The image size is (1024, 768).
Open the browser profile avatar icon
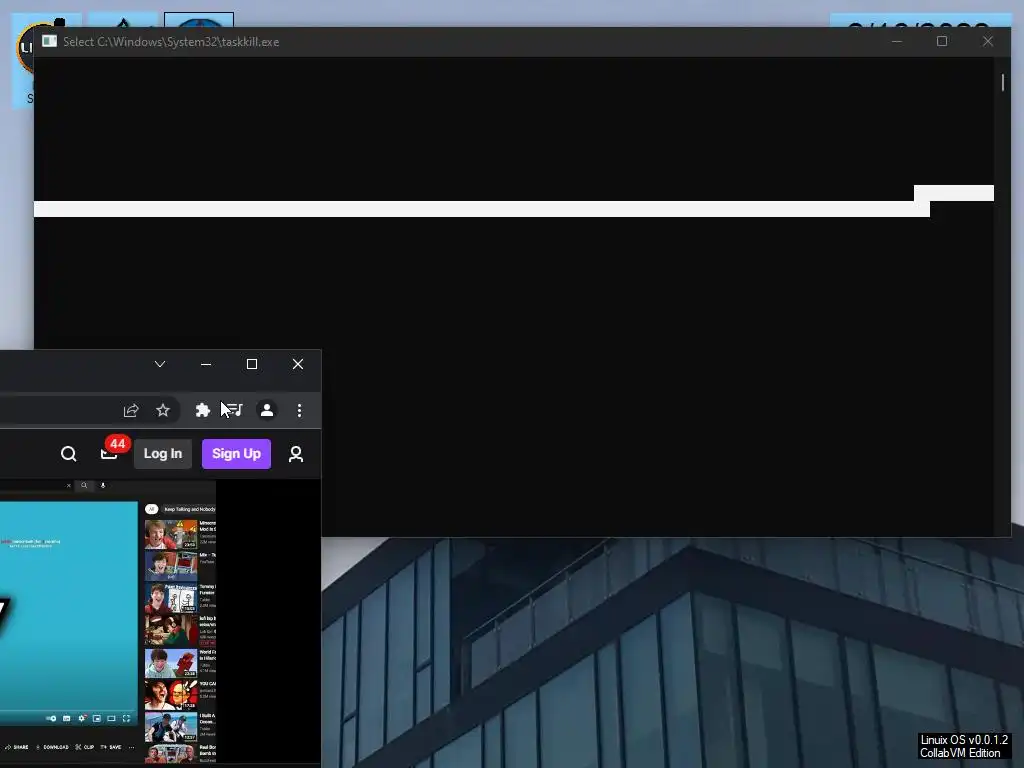[x=266, y=410]
